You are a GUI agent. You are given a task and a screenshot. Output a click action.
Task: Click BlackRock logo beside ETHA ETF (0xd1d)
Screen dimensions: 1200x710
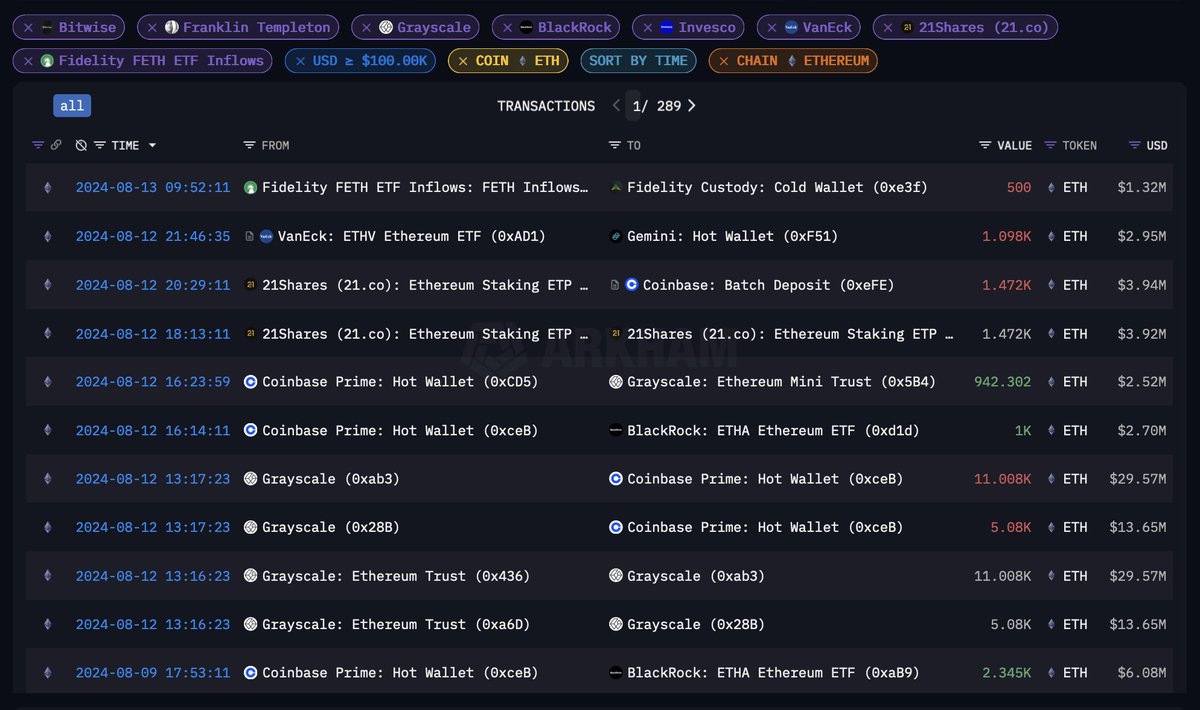616,431
